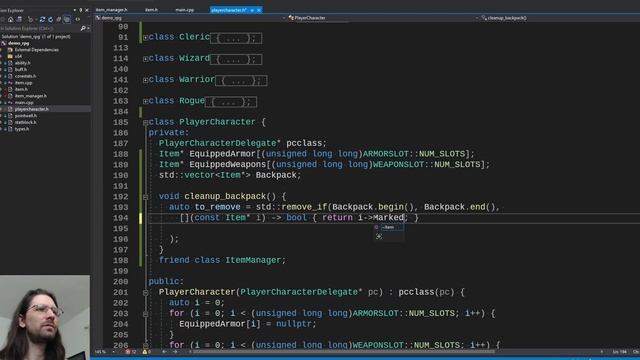Open buff.h in Solution Explorer

coord(21,69)
